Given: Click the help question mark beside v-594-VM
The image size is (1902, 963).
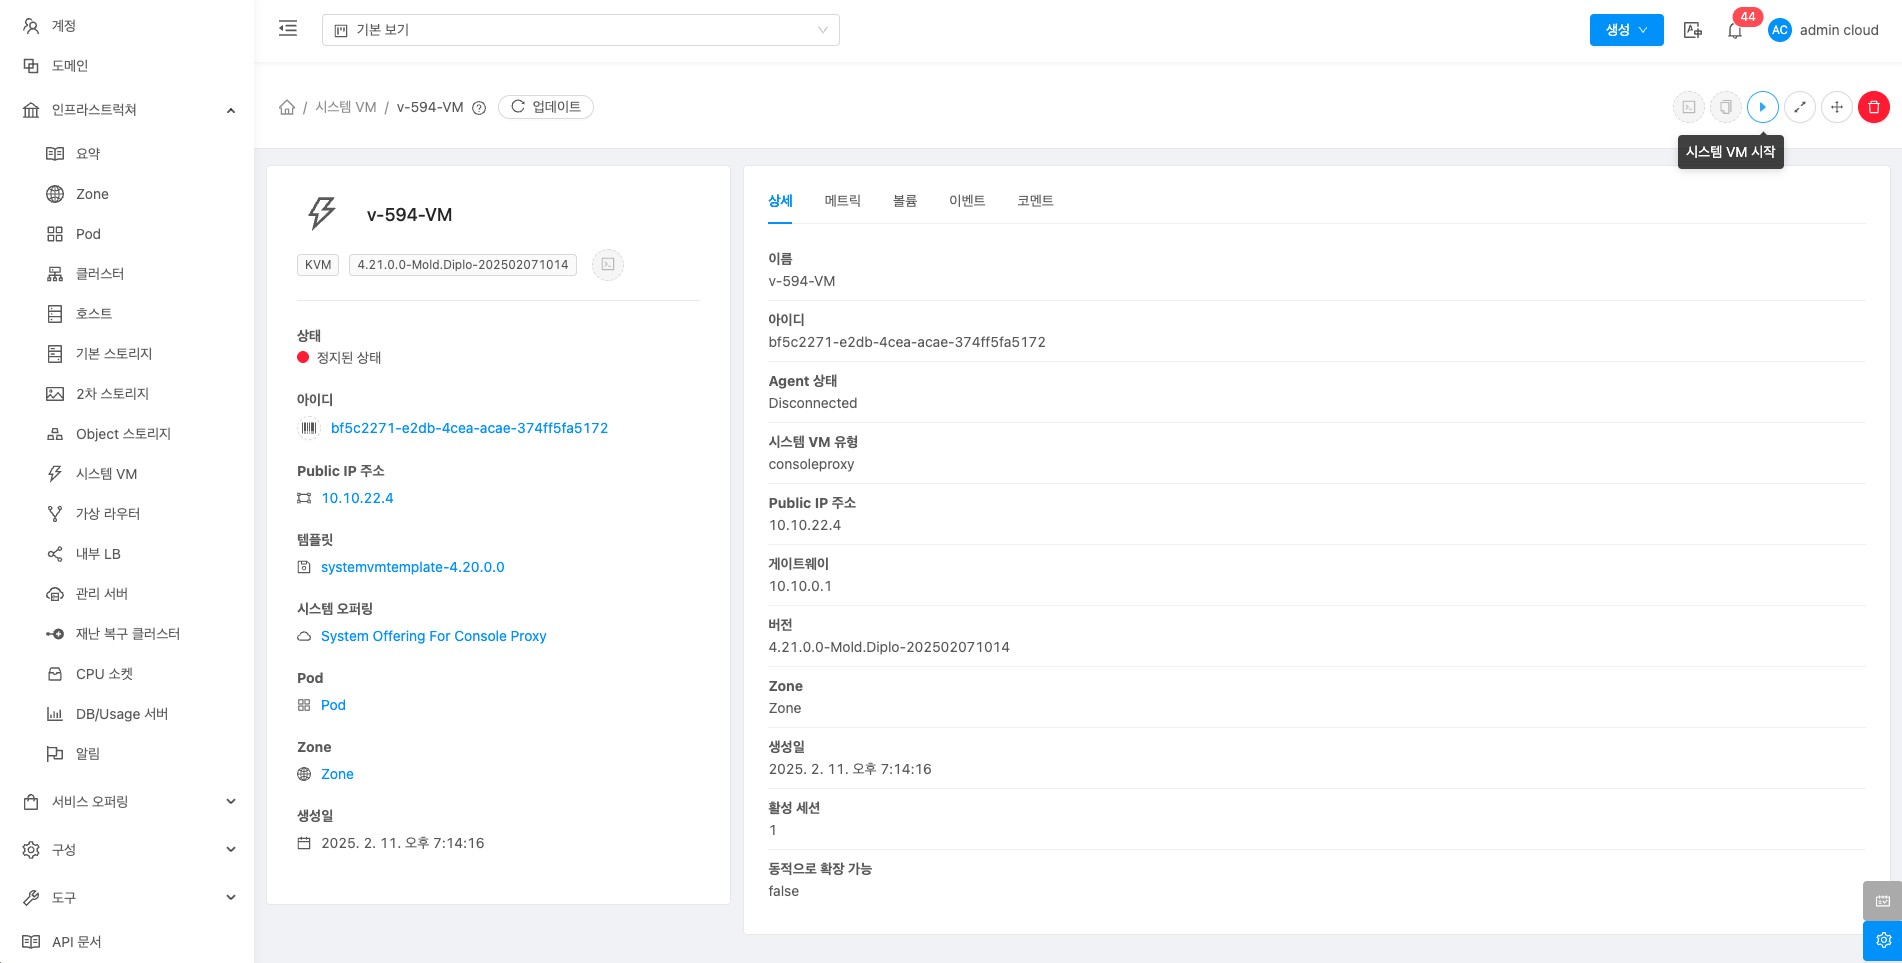Looking at the screenshot, I should click(479, 108).
